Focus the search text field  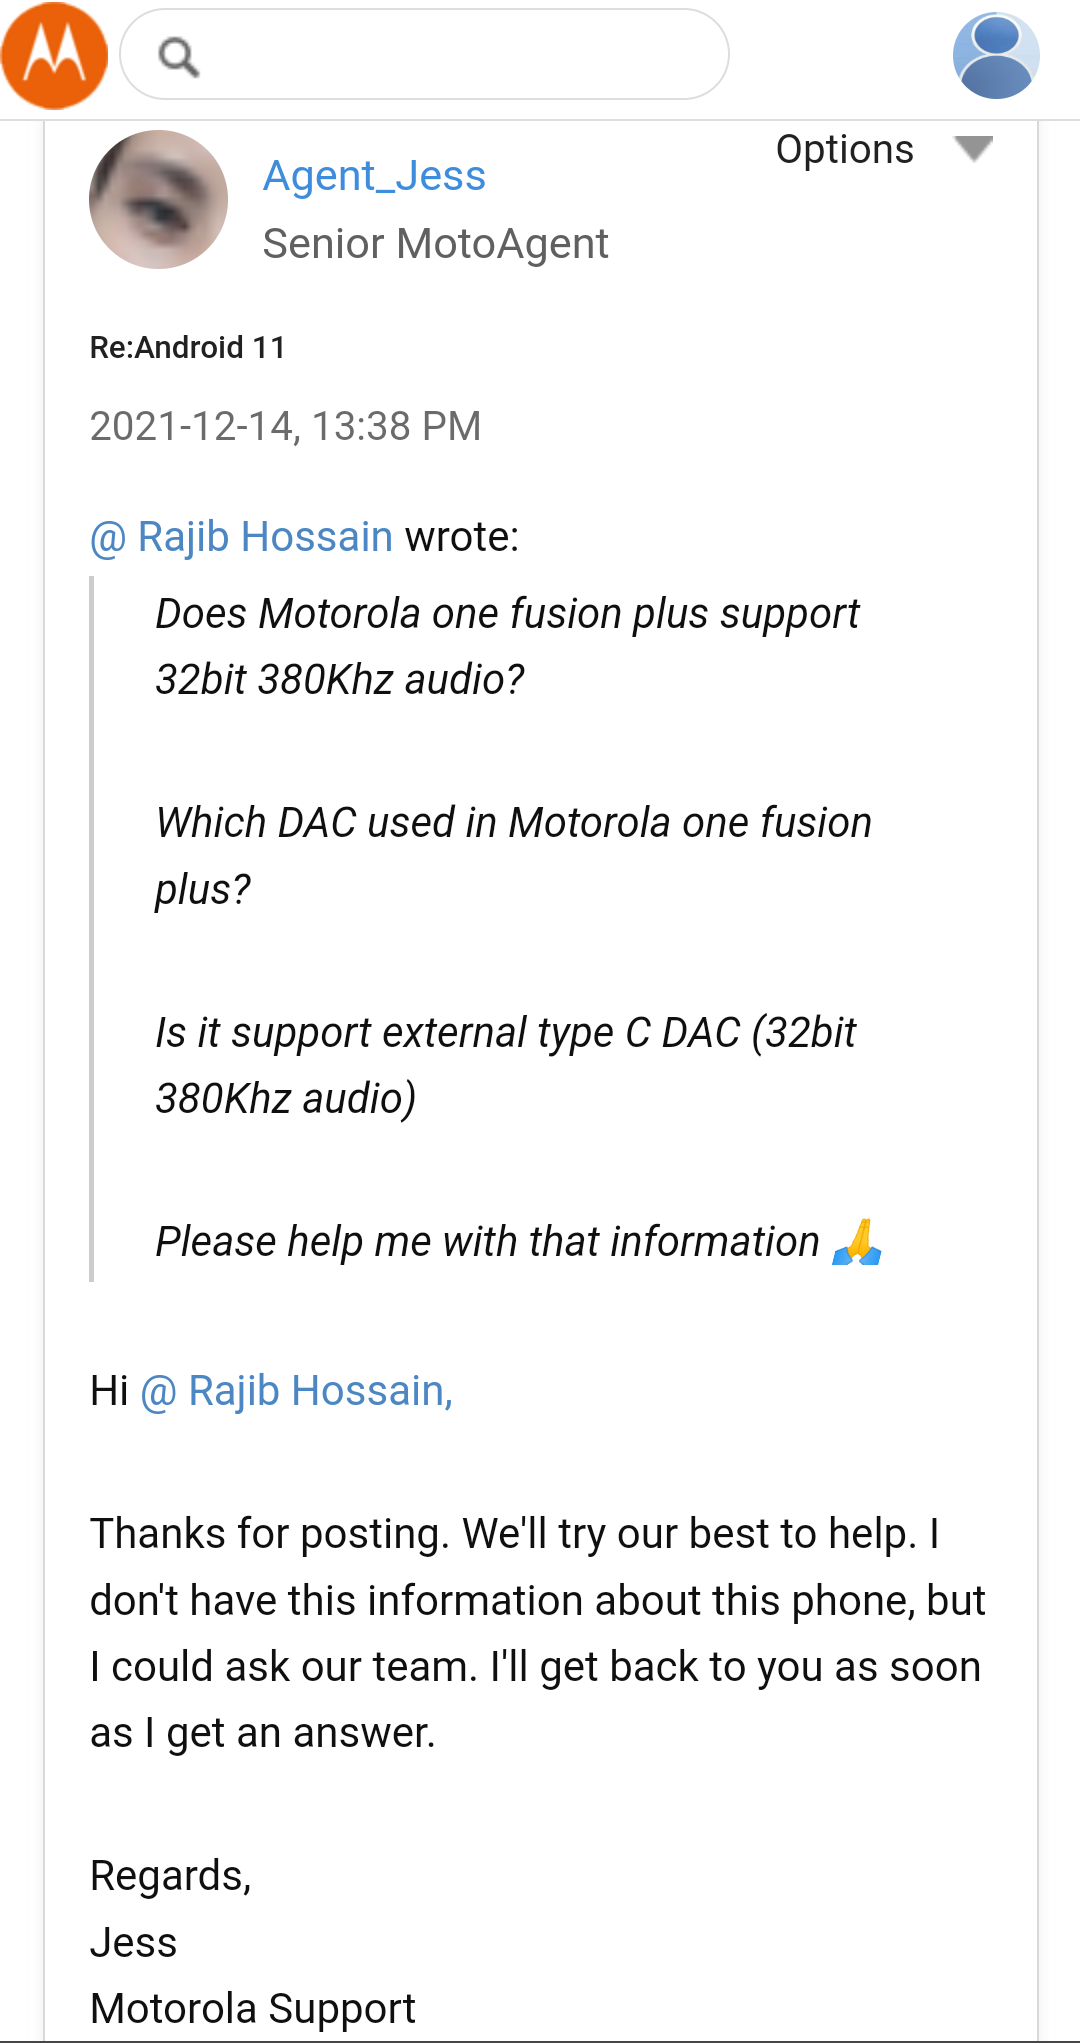(424, 54)
